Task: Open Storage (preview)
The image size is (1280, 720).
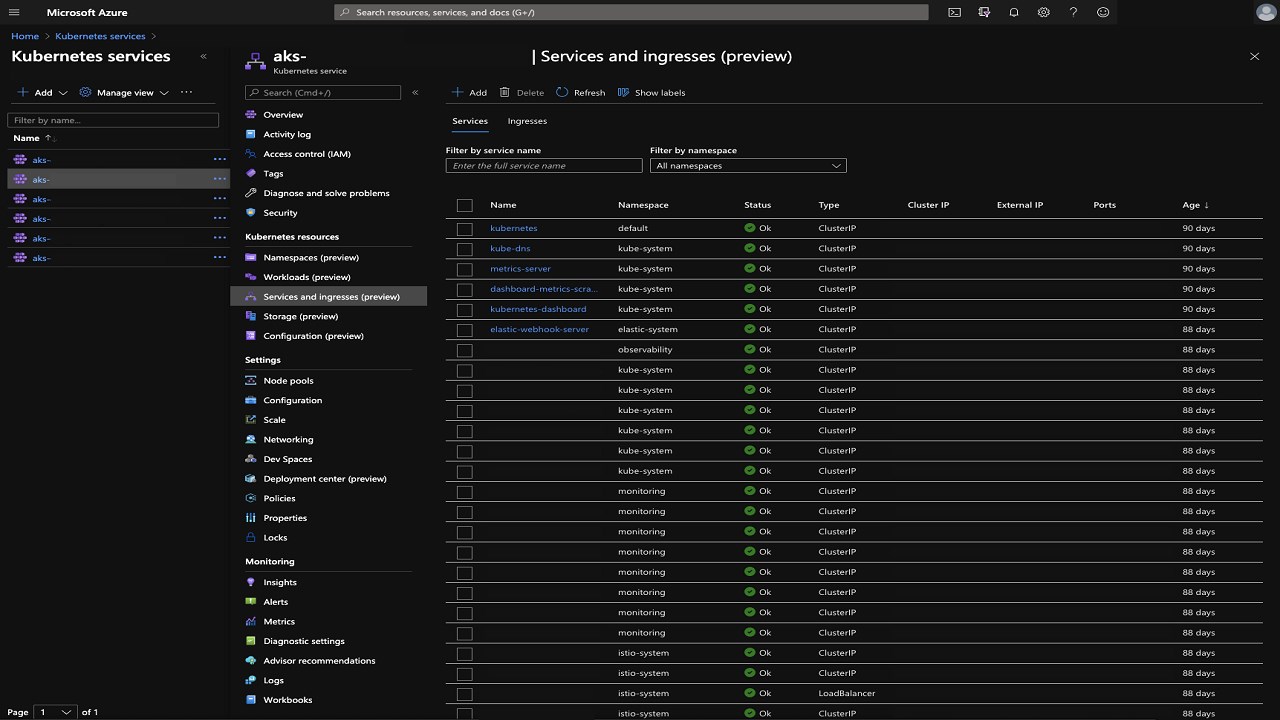Action: click(300, 316)
